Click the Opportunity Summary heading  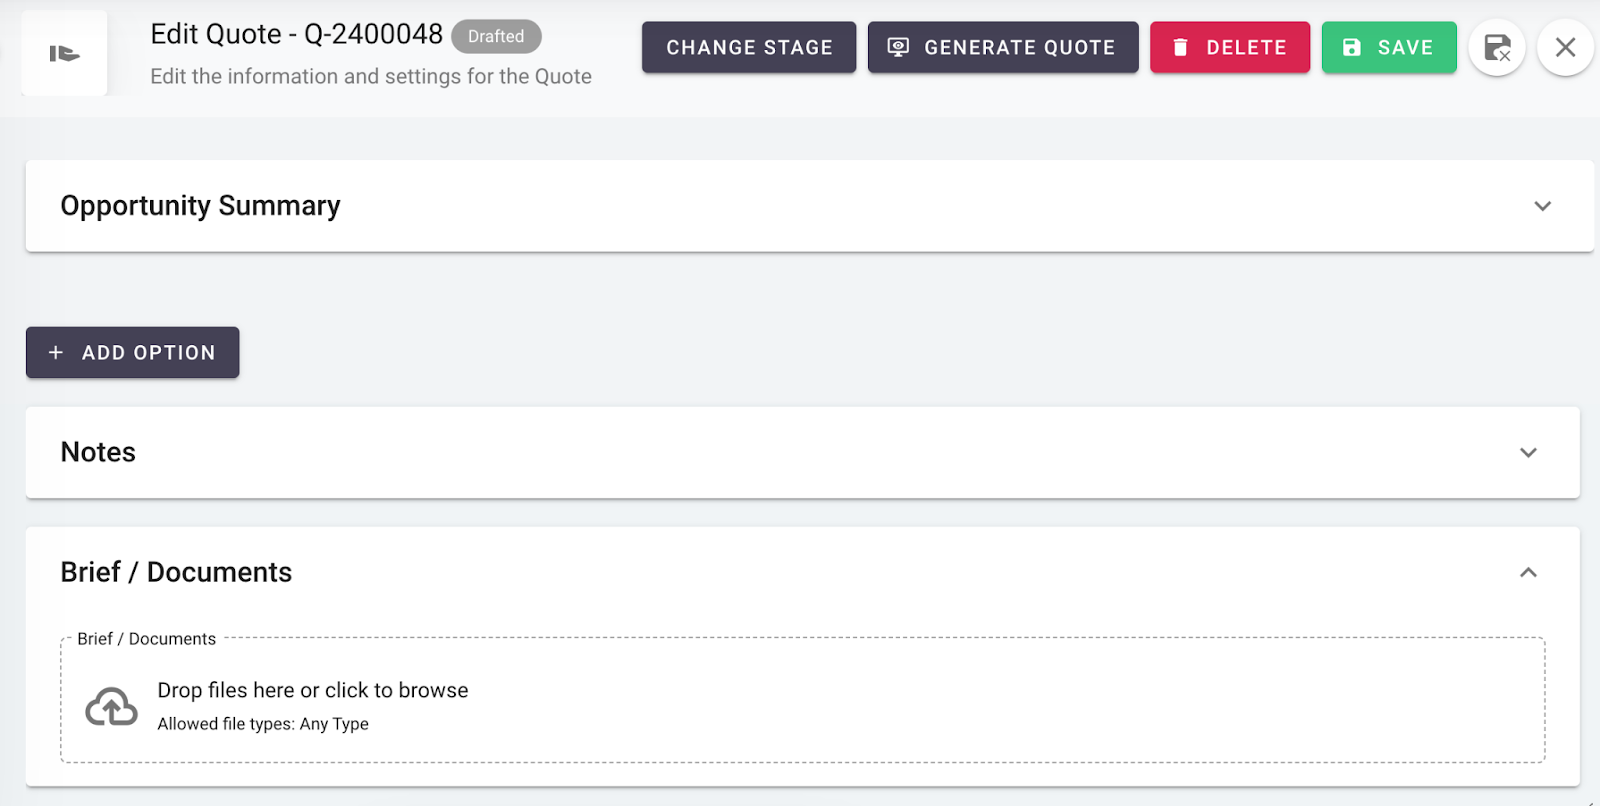point(200,206)
